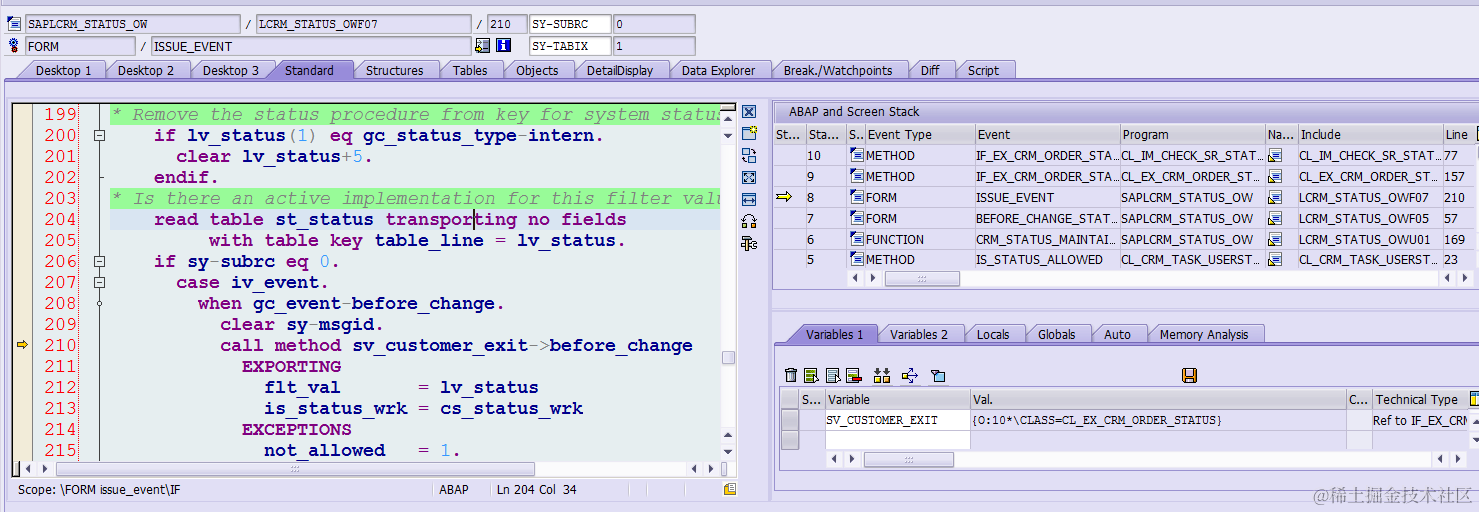Click the CRM_STATUS_MAINTAI... event cell
The image size is (1479, 512).
coord(1047,239)
